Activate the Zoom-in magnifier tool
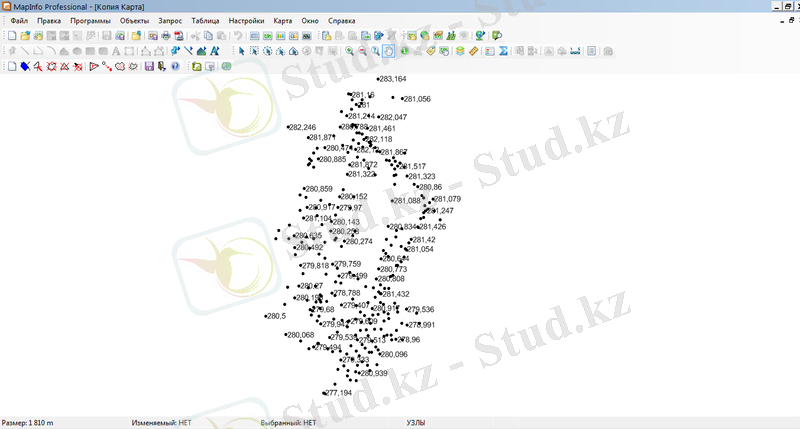This screenshot has height=429, width=800. [x=349, y=51]
